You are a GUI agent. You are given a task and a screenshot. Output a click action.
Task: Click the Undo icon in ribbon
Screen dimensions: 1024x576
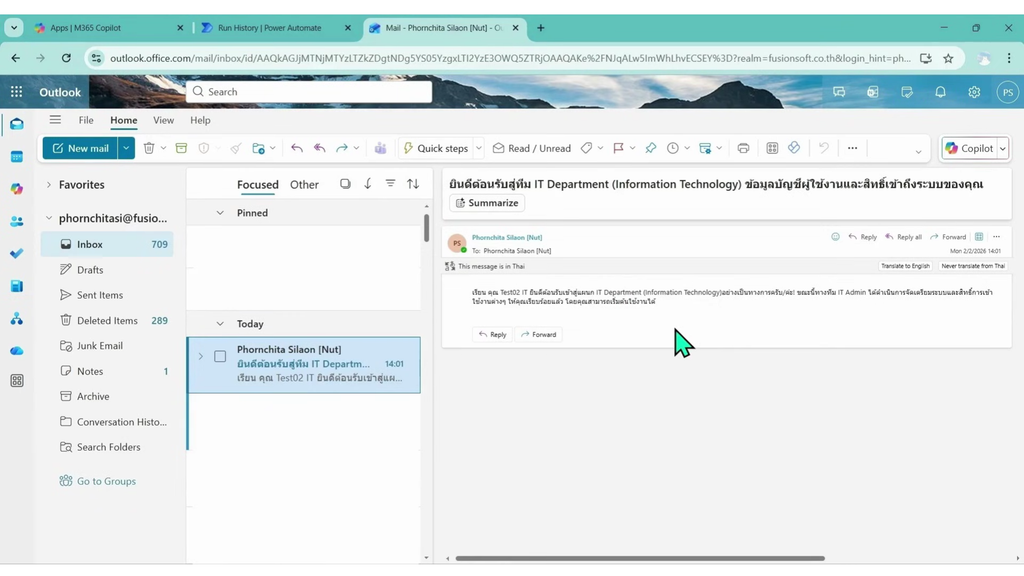click(824, 148)
